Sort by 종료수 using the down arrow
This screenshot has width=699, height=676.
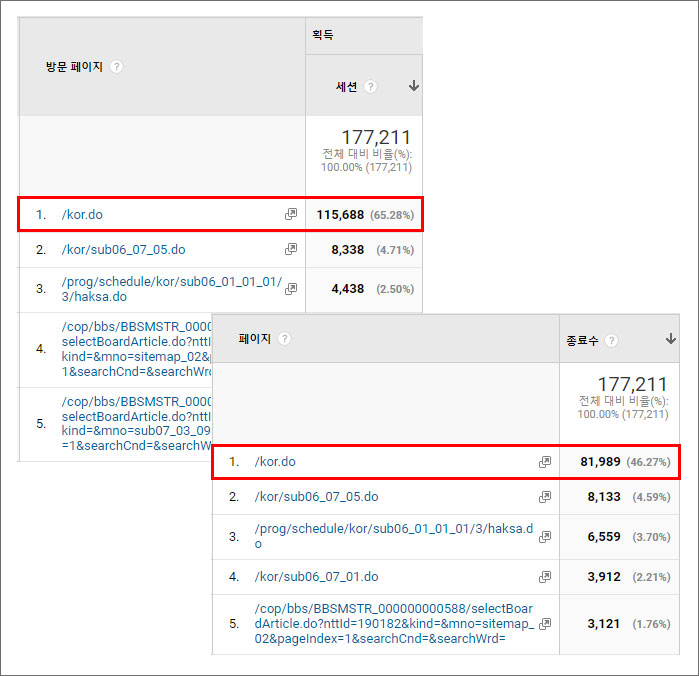click(x=670, y=340)
